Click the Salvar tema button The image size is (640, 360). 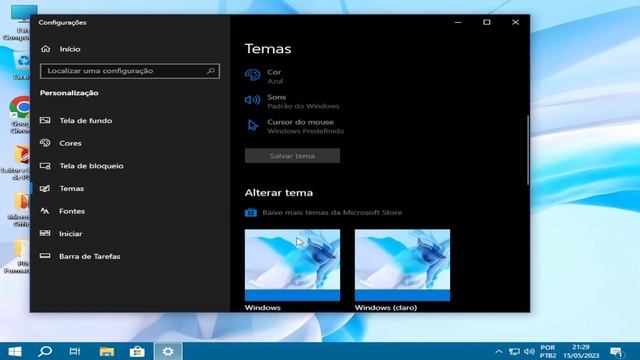click(x=292, y=156)
